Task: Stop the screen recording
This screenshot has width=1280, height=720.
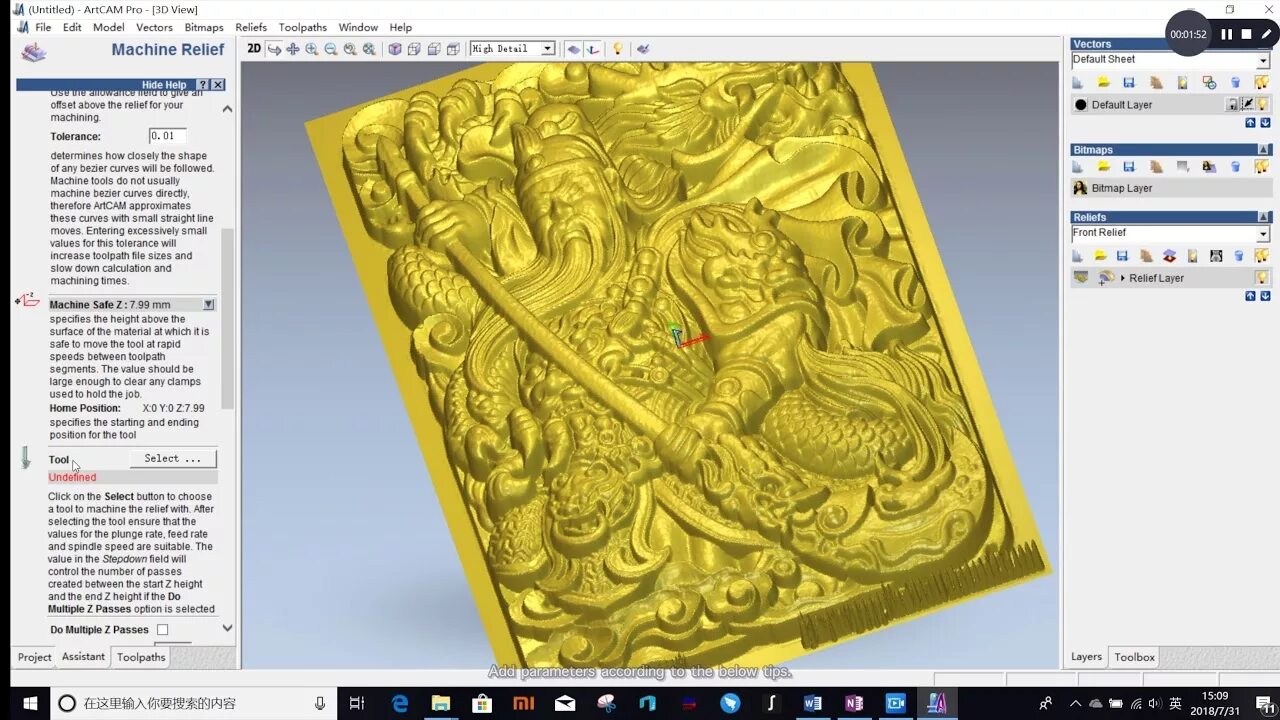Action: click(1246, 34)
